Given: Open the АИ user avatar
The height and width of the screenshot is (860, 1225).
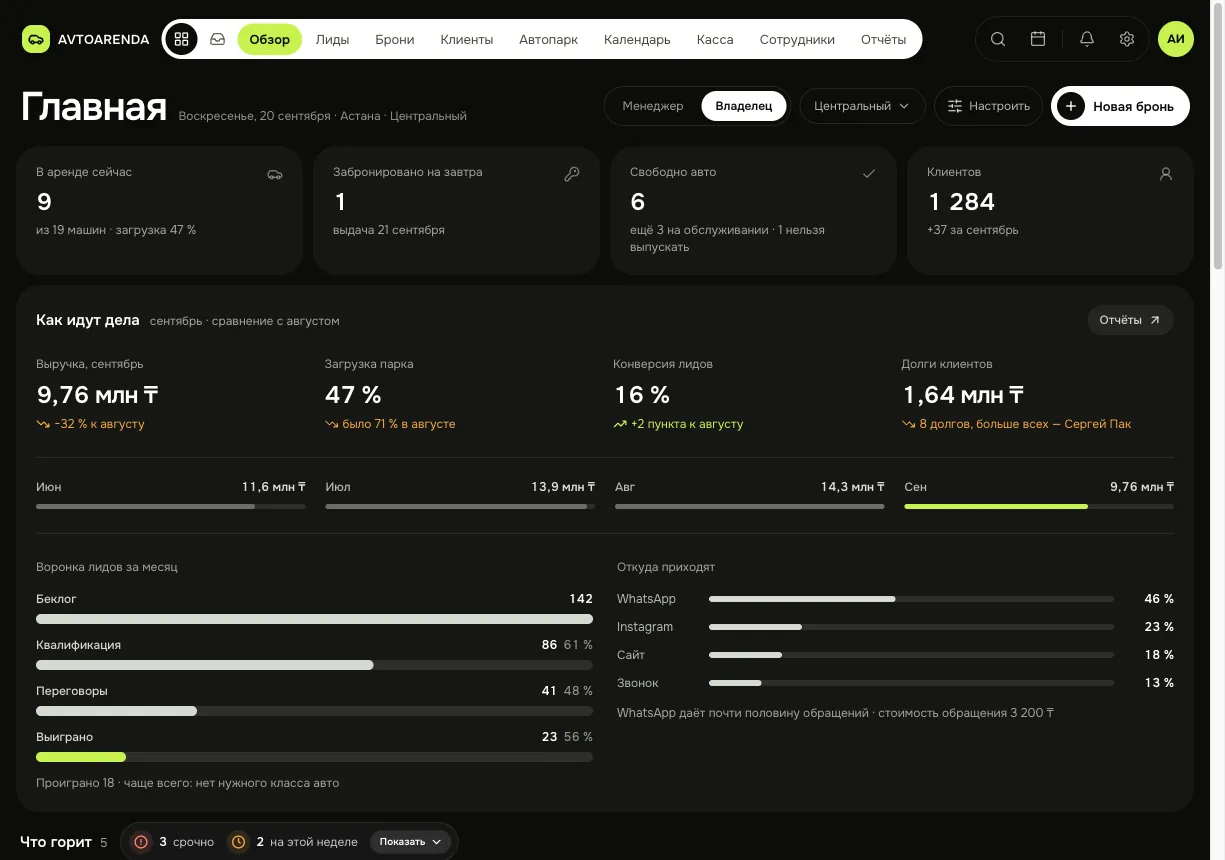Looking at the screenshot, I should 1176,40.
